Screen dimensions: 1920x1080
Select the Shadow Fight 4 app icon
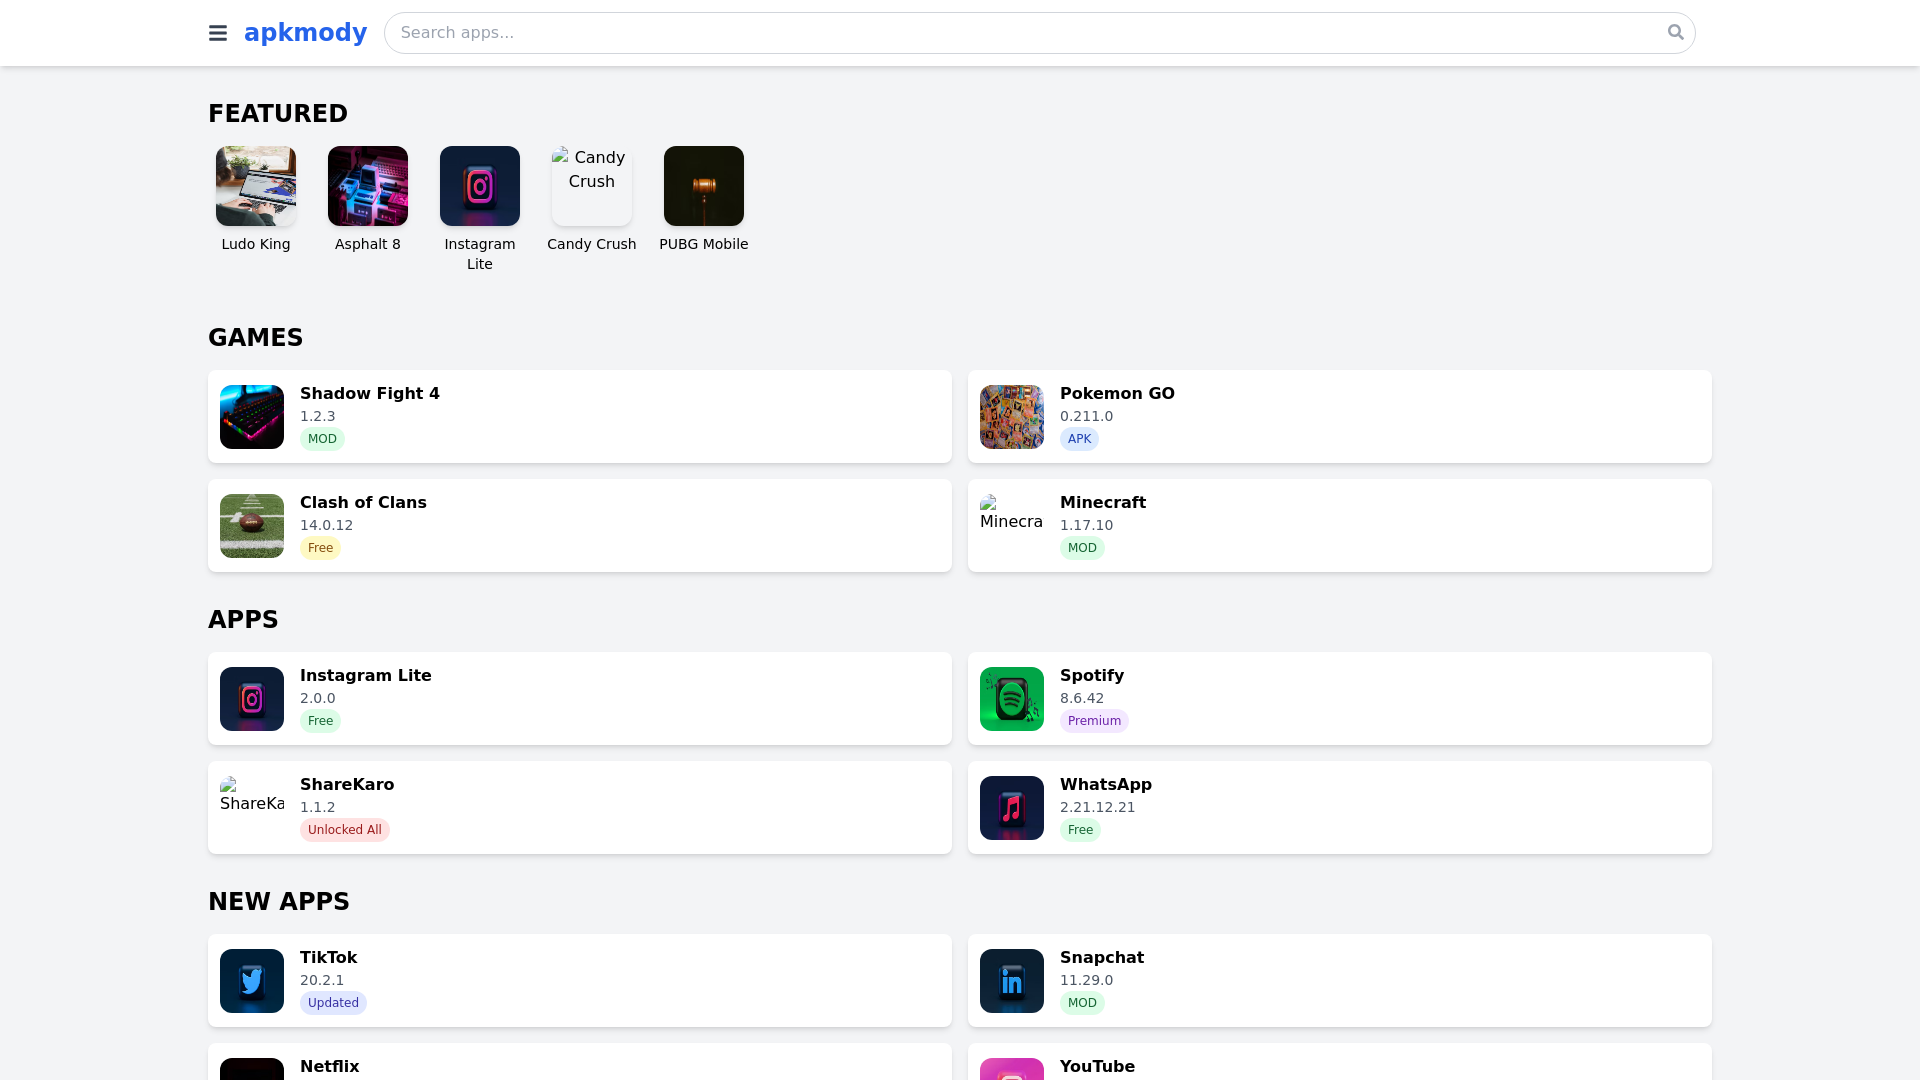coord(251,417)
